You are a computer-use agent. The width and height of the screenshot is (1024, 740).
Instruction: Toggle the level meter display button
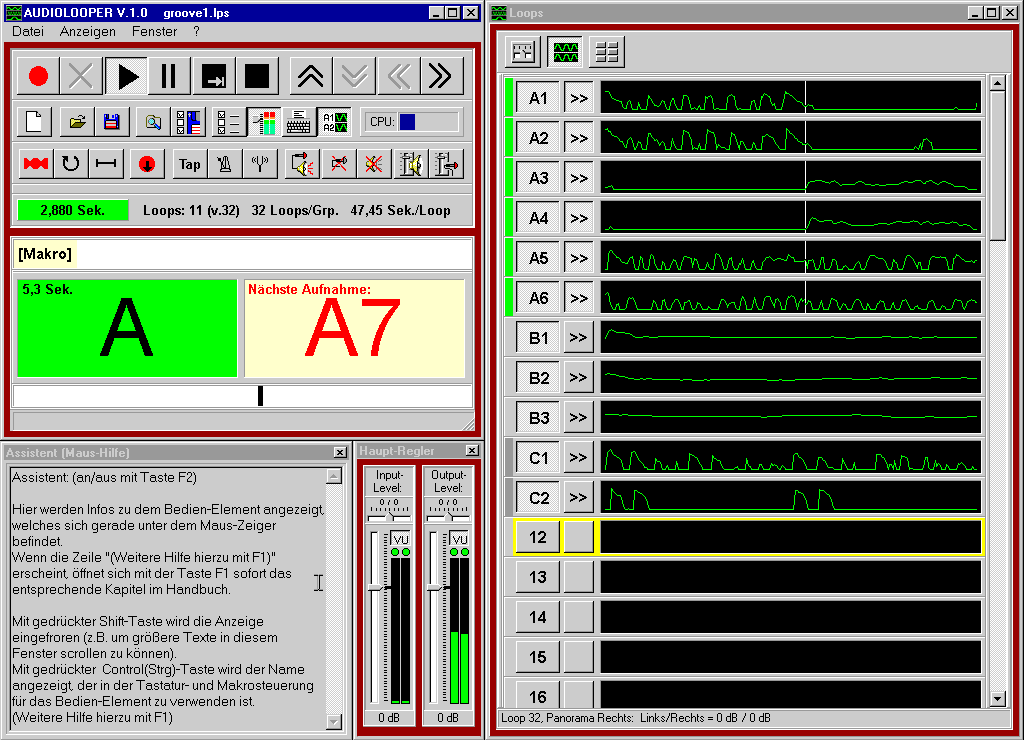click(264, 122)
